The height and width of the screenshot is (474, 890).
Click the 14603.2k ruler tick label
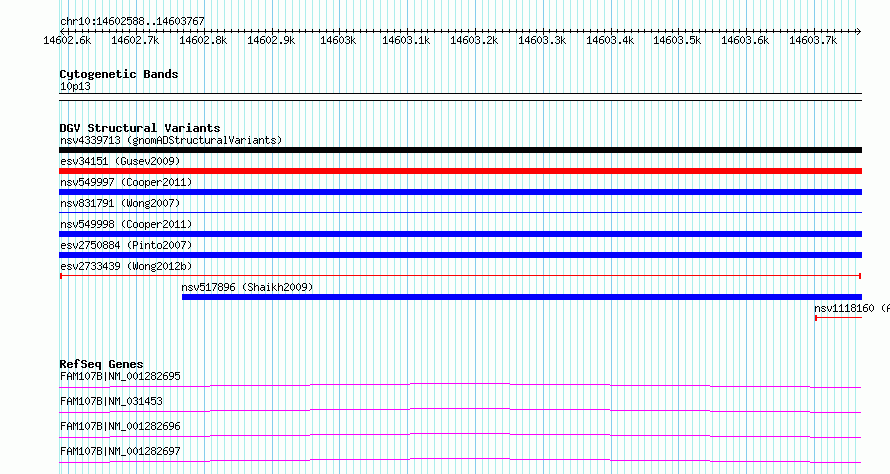pyautogui.click(x=474, y=41)
